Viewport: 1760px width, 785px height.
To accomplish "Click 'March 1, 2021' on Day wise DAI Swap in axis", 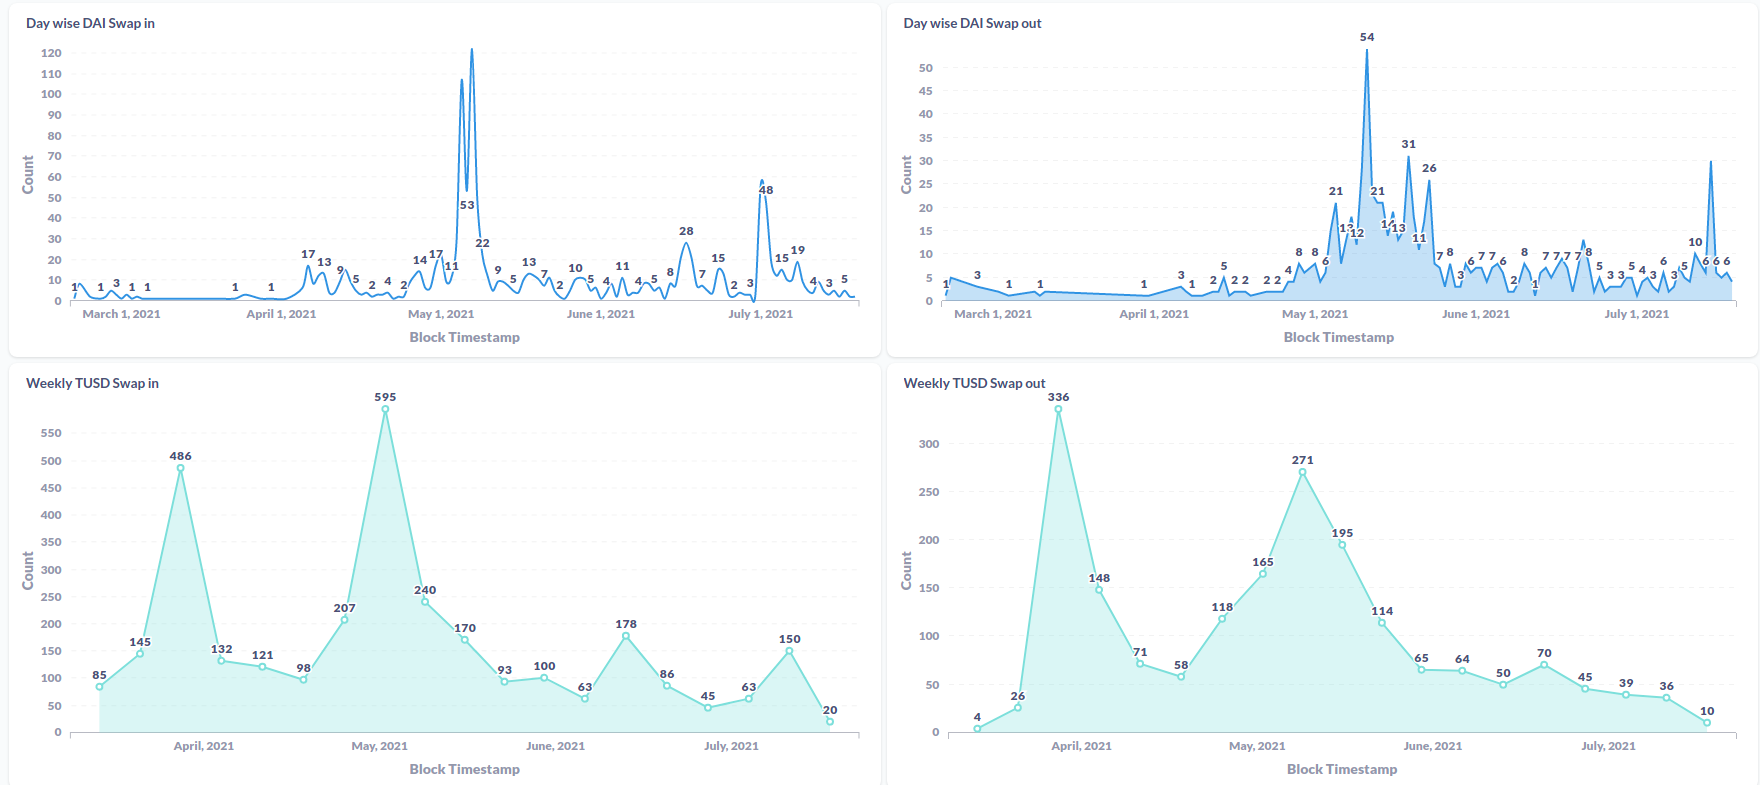I will 121,314.
